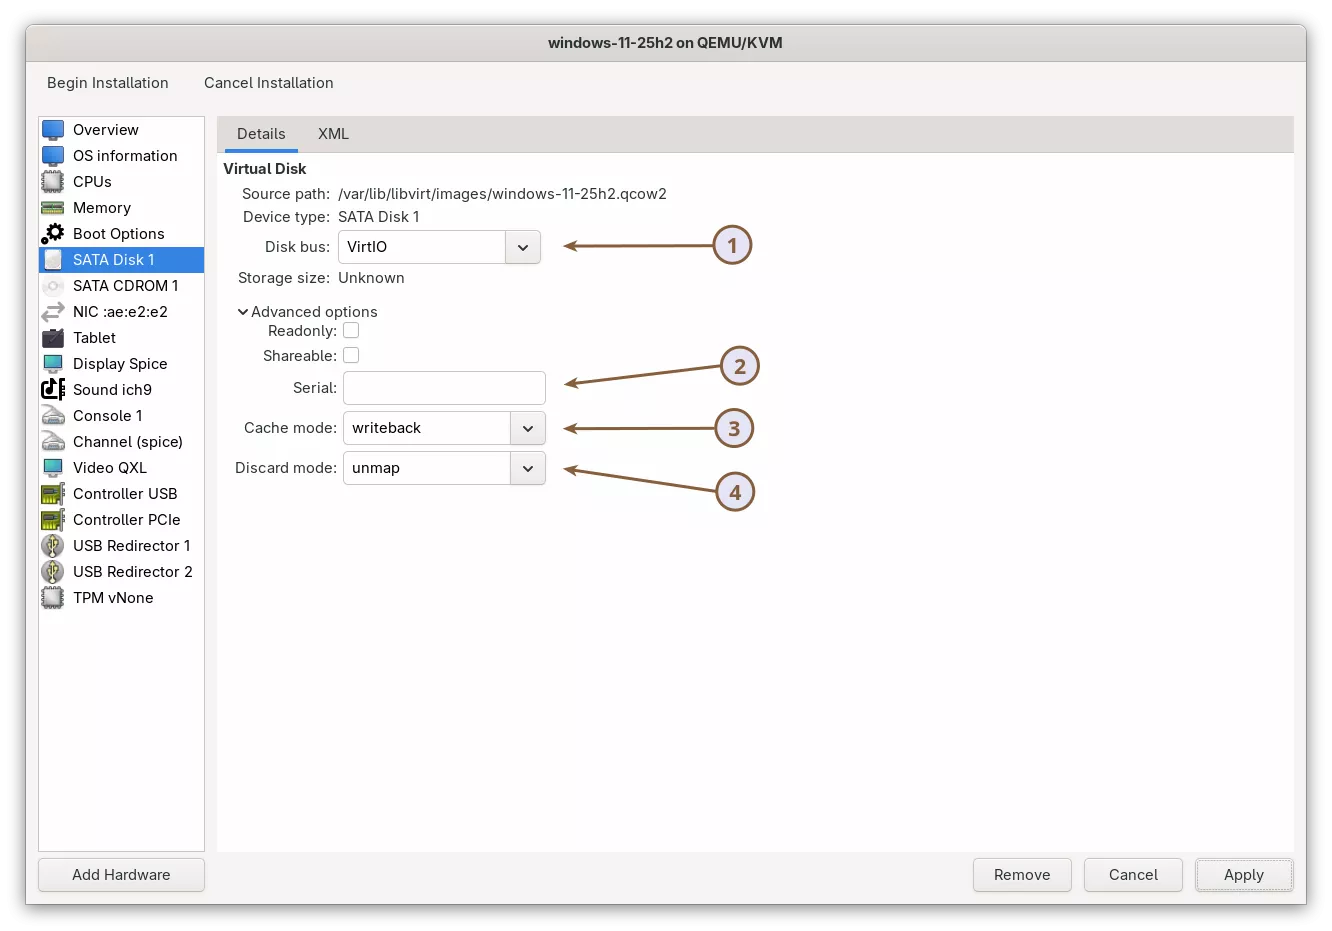Click the TPM vNone chip icon
This screenshot has height=931, width=1332.
coord(53,598)
